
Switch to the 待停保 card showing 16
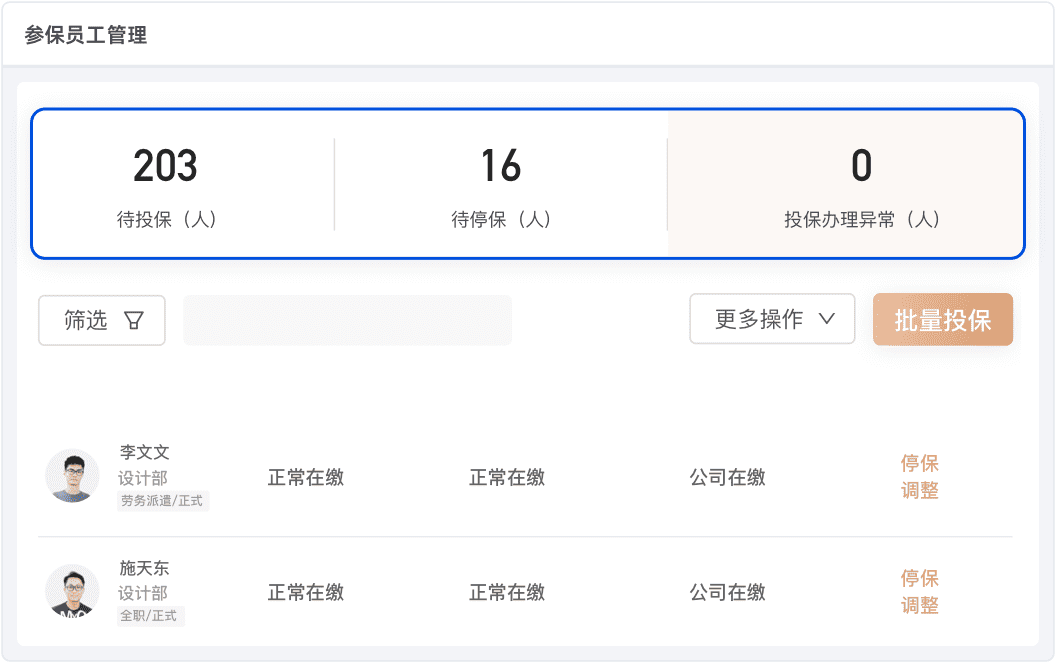point(501,184)
